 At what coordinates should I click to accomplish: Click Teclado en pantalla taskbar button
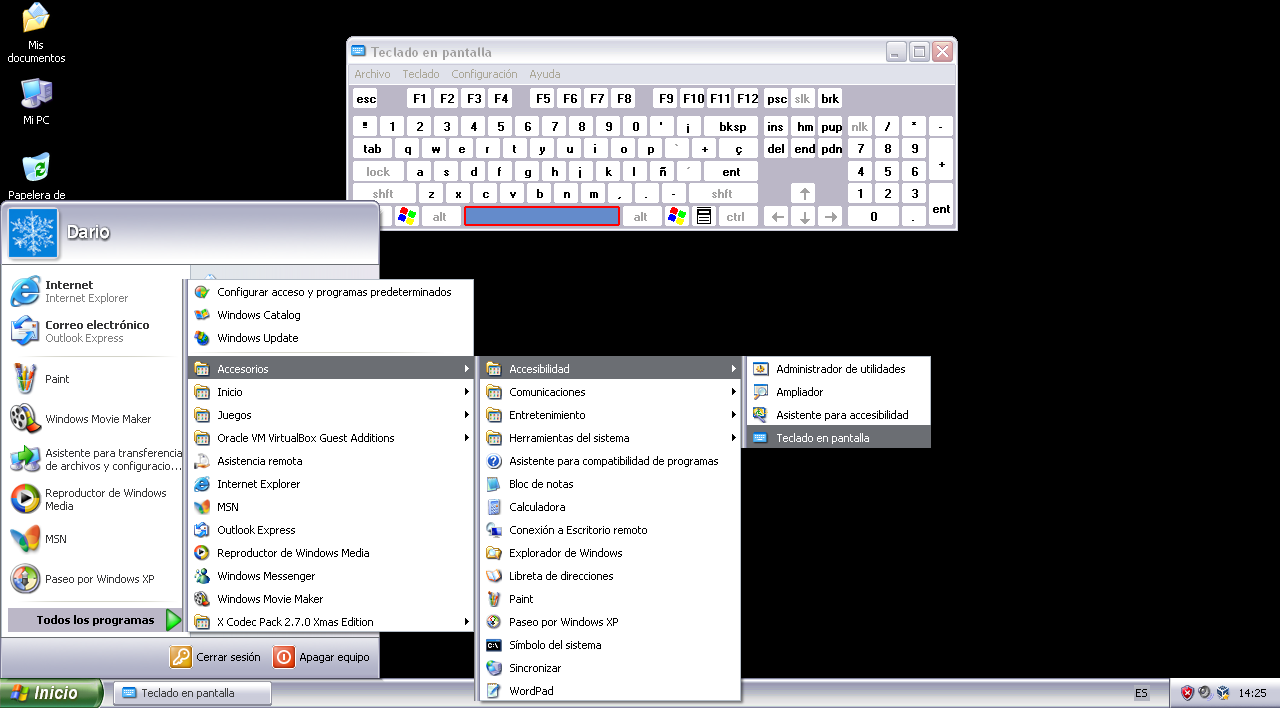click(191, 693)
